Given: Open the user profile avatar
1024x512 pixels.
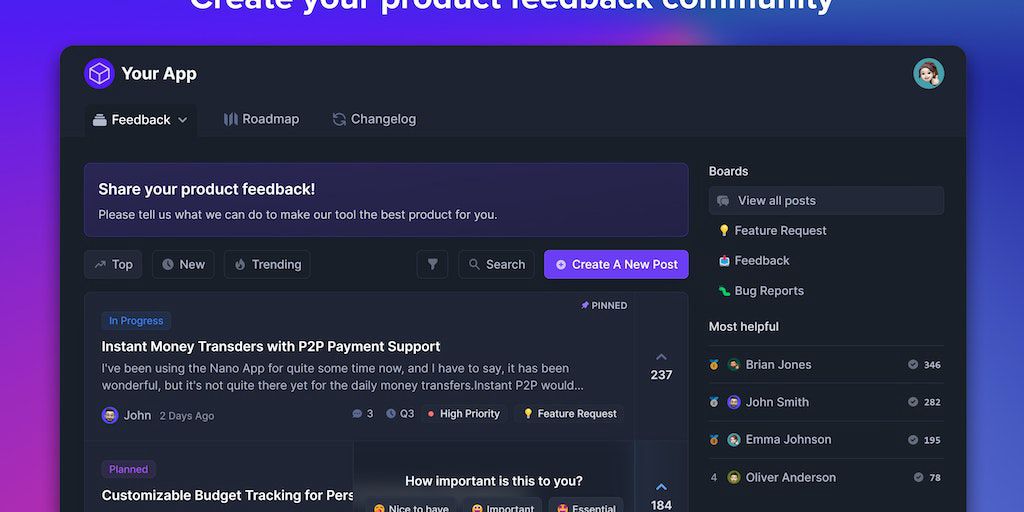Looking at the screenshot, I should coord(928,73).
